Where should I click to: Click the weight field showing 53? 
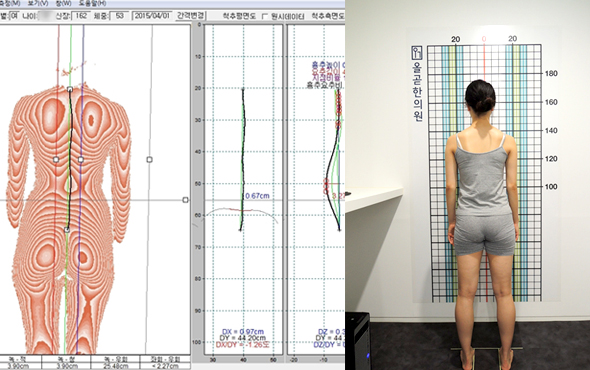pyautogui.click(x=120, y=16)
